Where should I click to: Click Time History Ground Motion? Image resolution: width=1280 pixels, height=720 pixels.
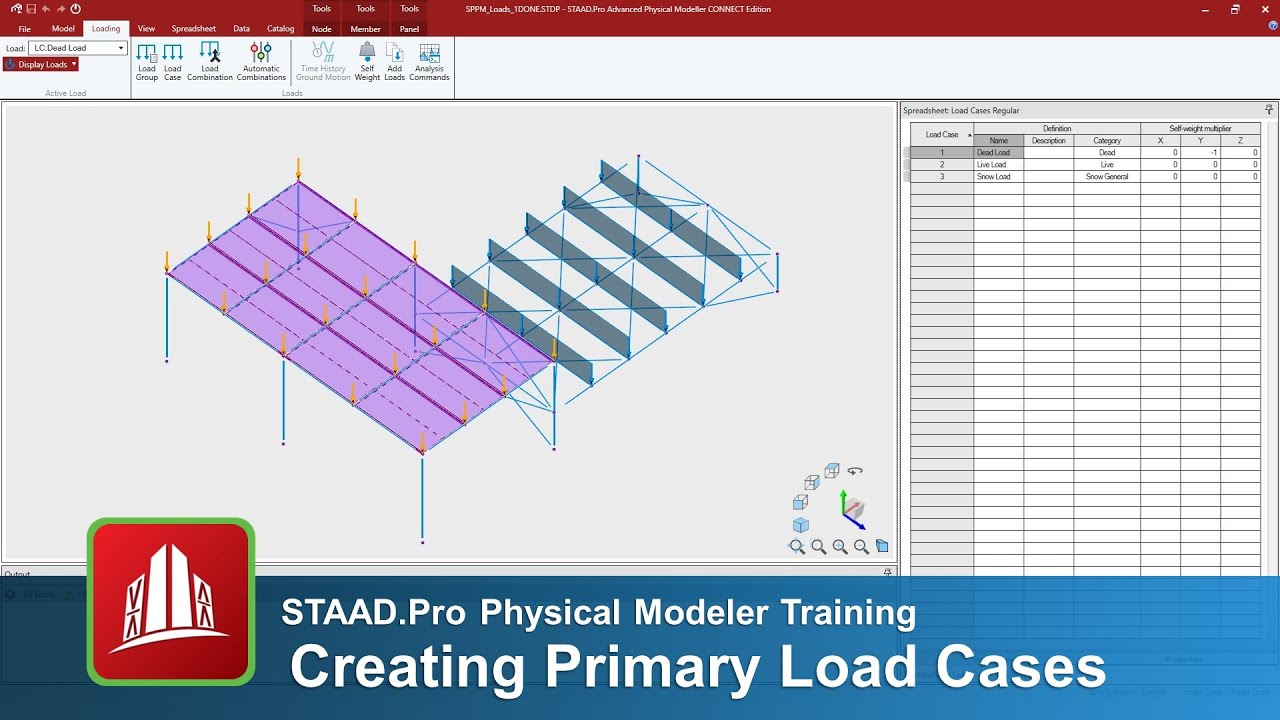coord(323,62)
